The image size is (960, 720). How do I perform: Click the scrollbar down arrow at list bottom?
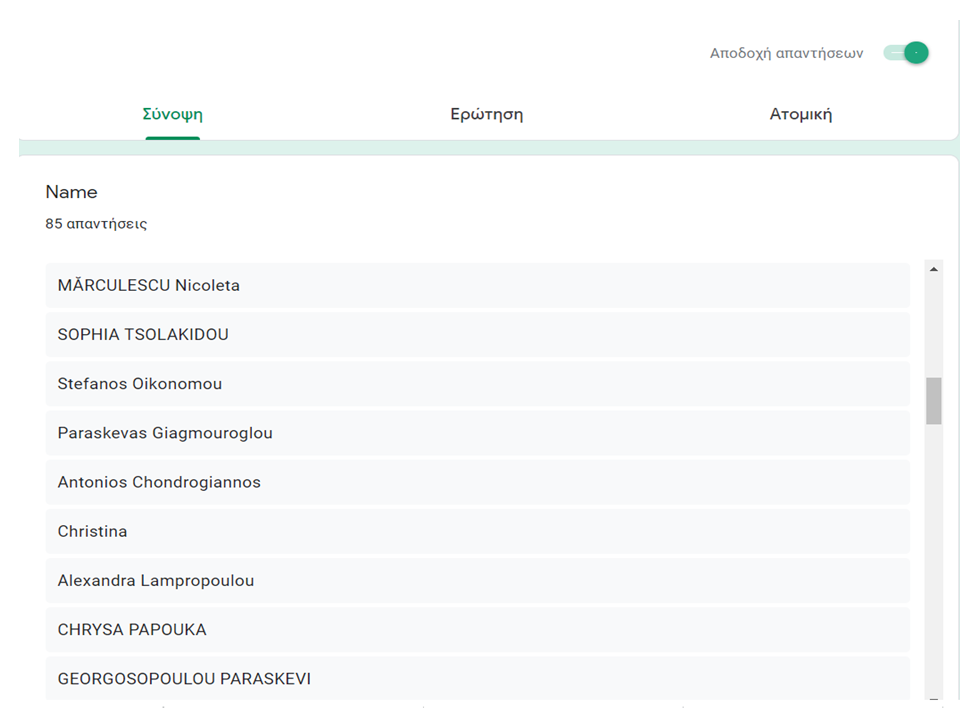934,699
